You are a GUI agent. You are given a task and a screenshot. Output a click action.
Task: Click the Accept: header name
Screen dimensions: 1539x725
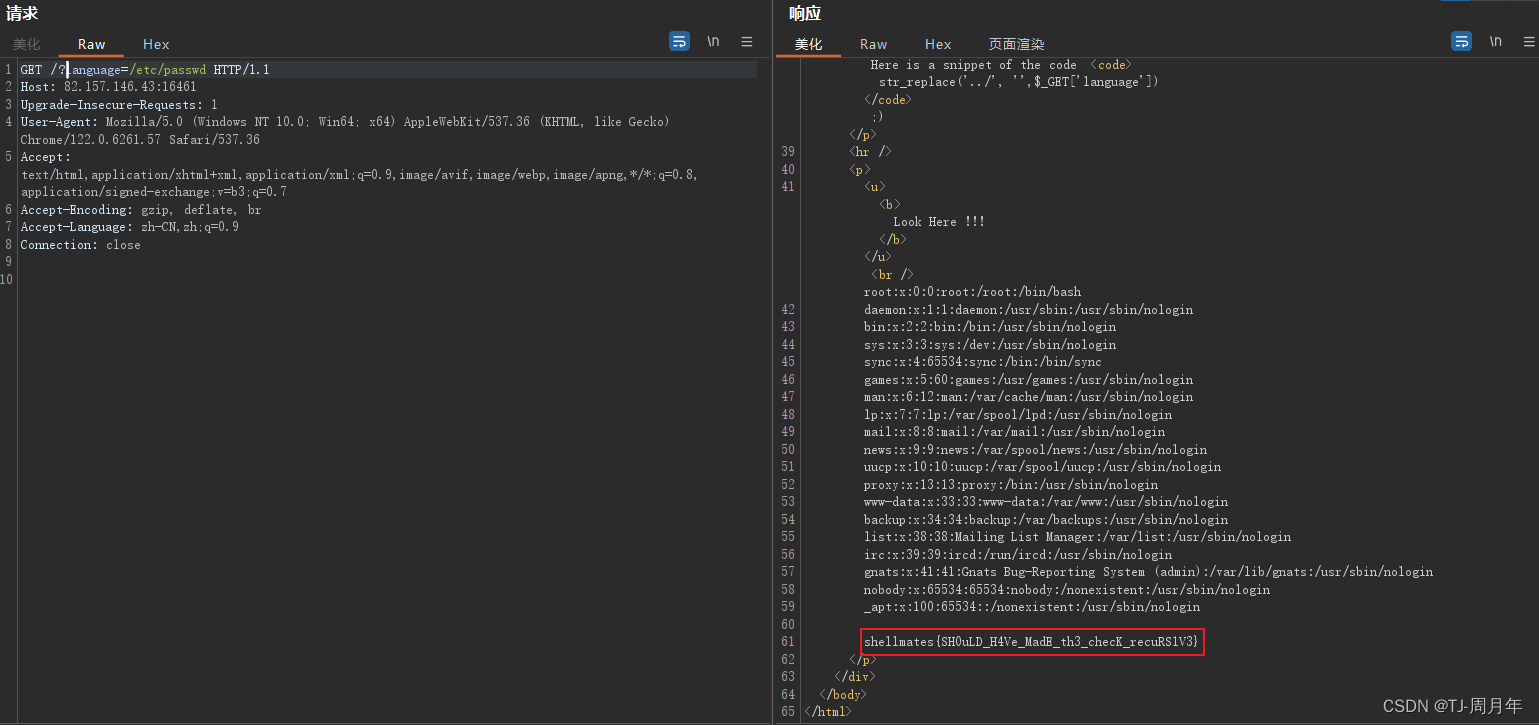[46, 157]
